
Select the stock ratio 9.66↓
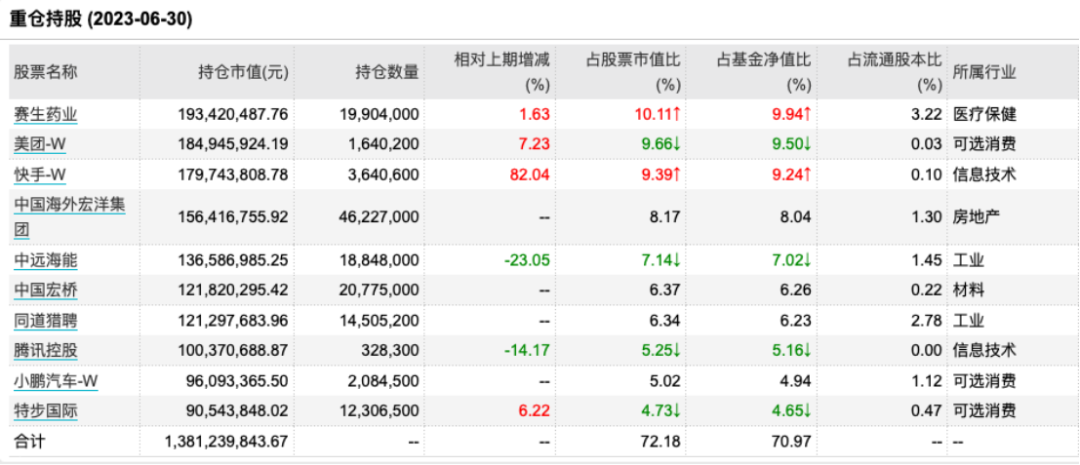(662, 145)
